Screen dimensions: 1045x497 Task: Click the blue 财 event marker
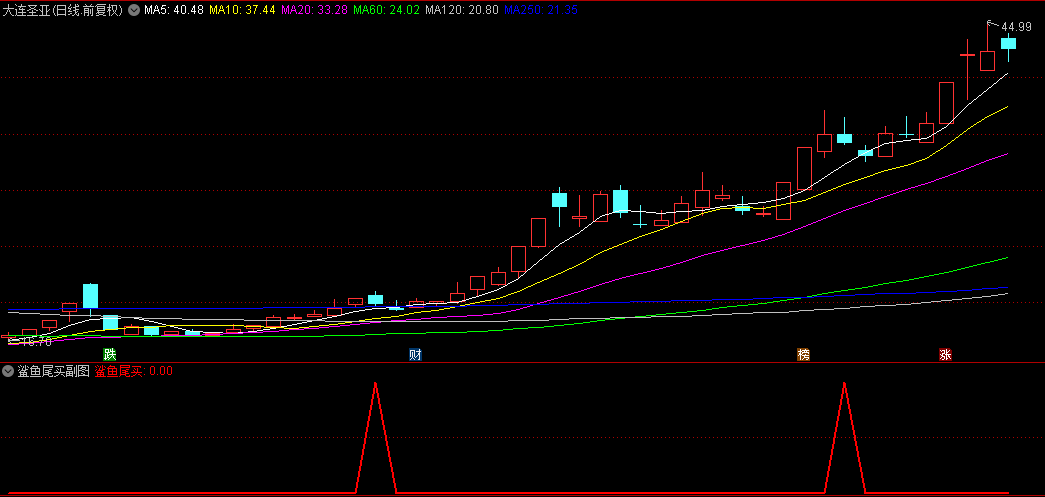(x=415, y=354)
